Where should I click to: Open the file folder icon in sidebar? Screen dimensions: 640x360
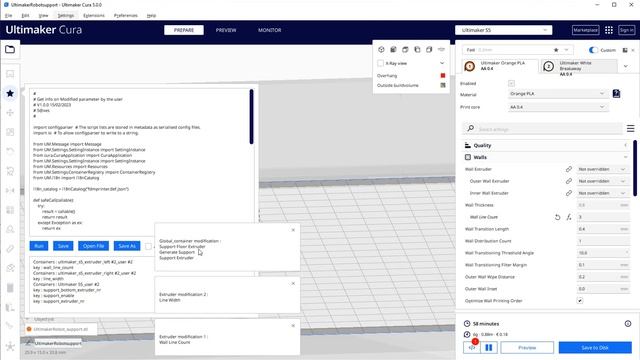(10, 49)
